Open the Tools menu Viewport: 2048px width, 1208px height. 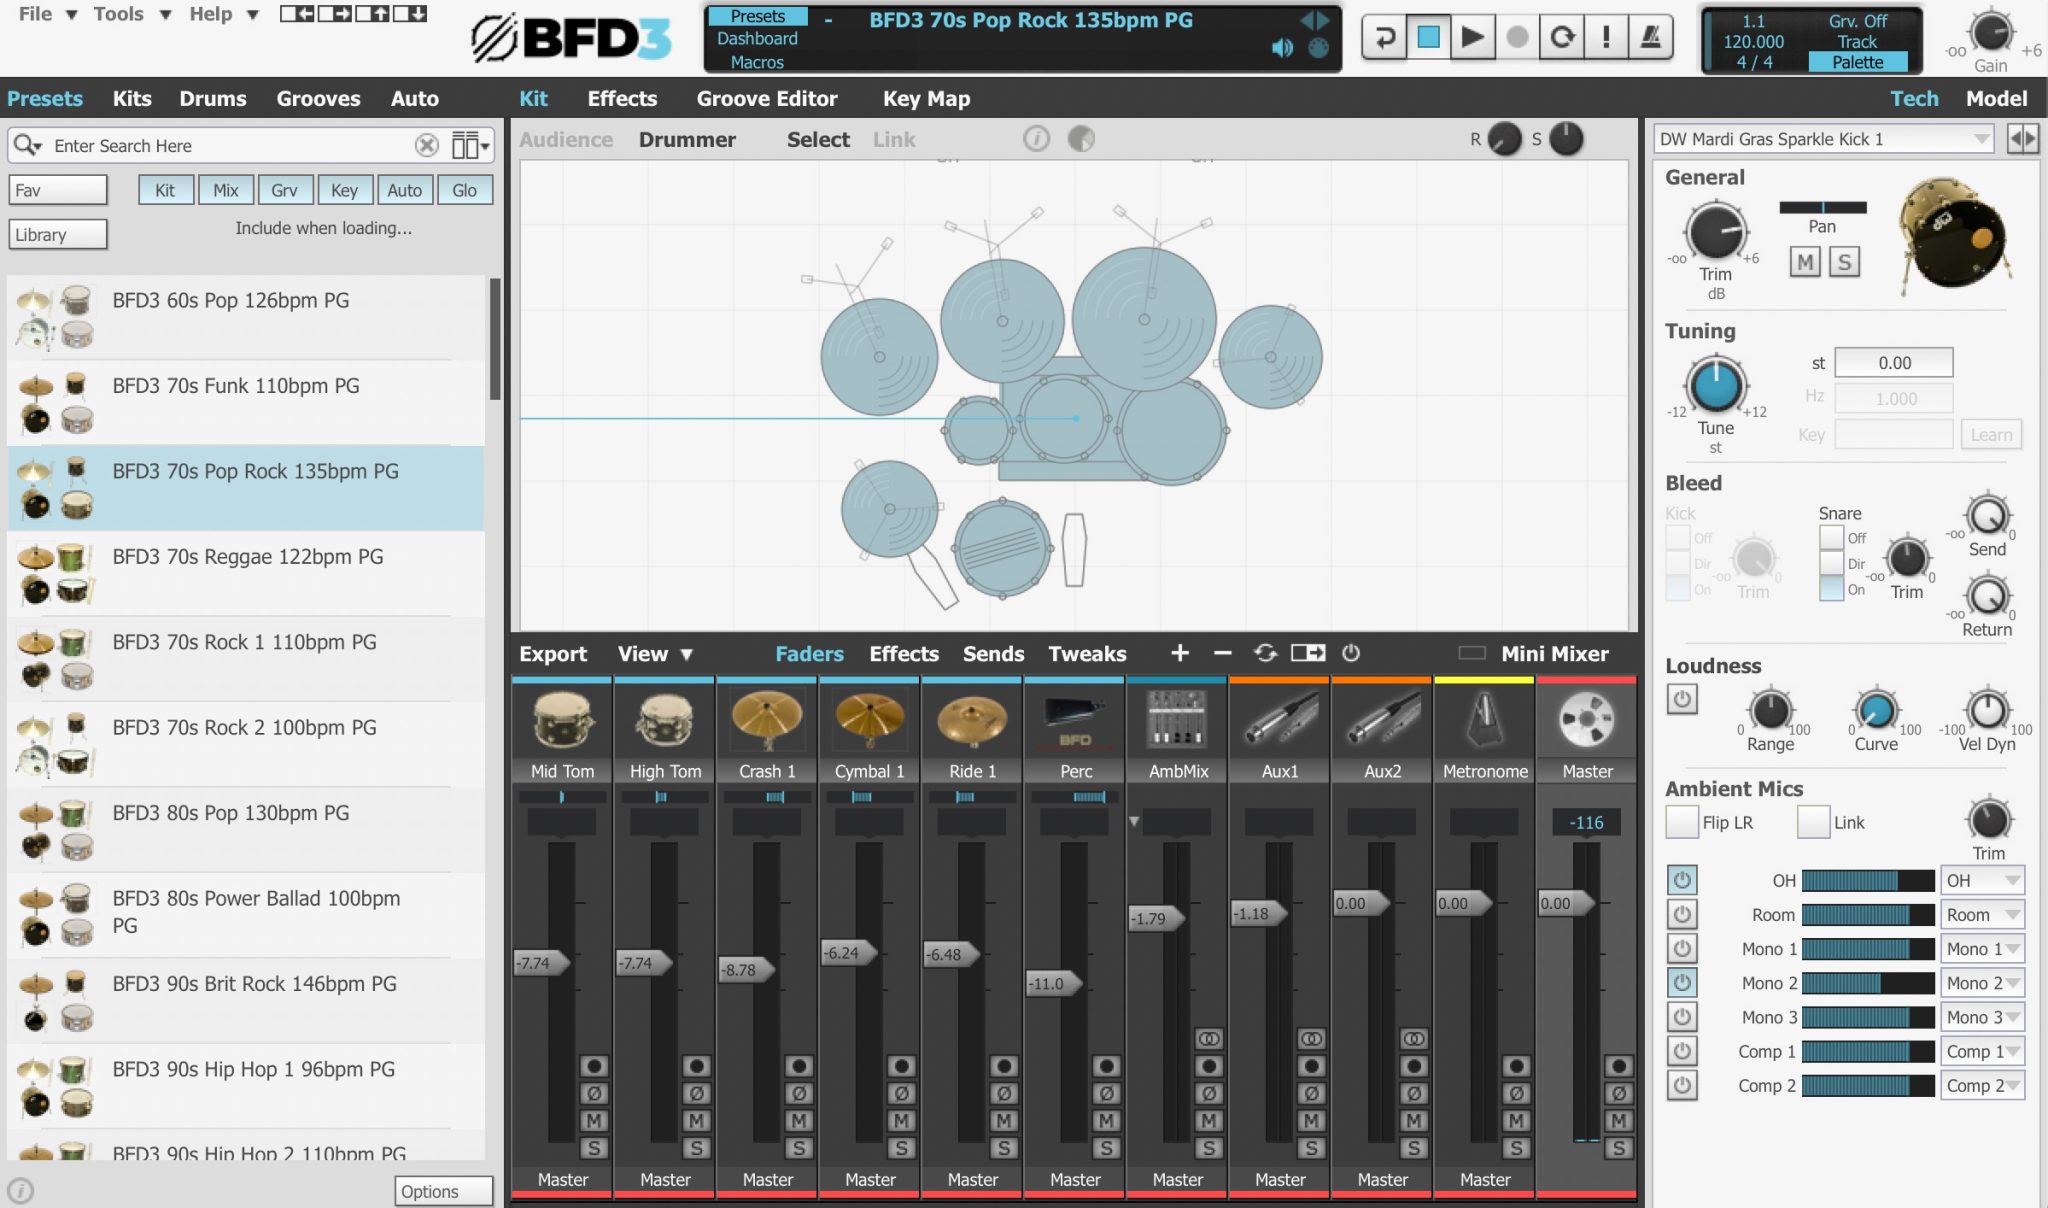(118, 14)
